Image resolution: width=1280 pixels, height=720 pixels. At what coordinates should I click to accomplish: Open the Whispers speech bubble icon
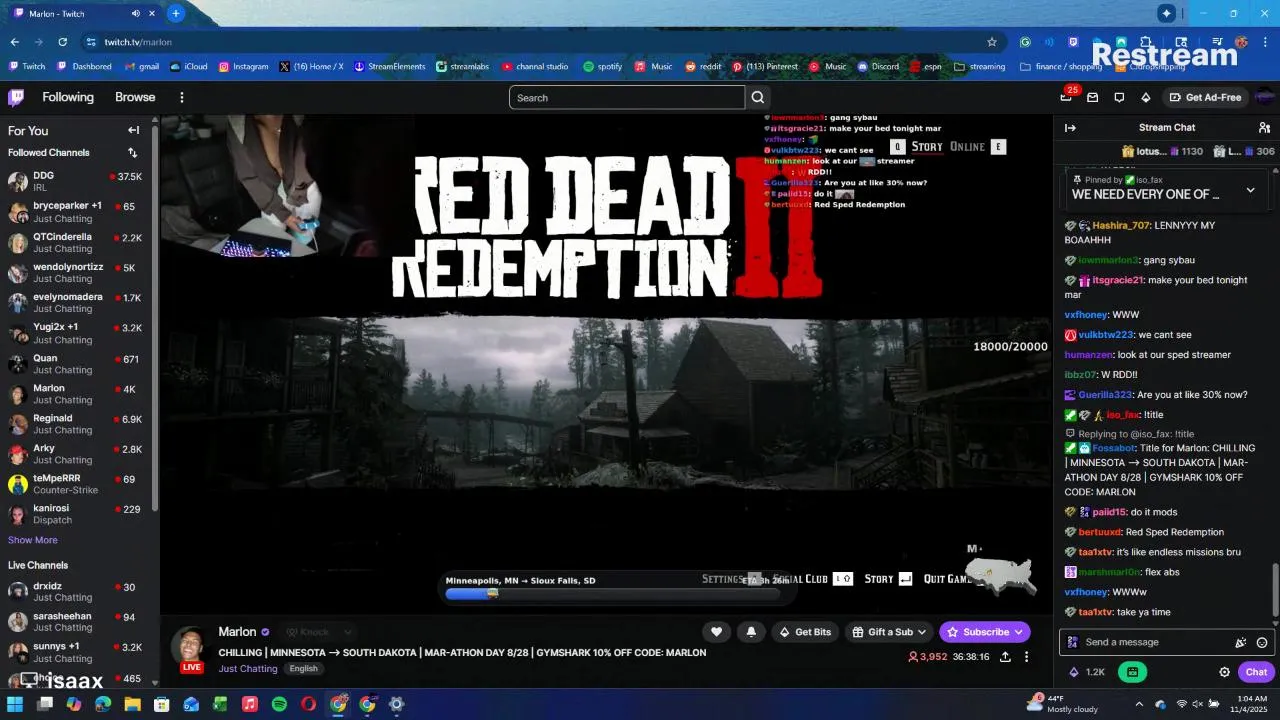[1119, 97]
